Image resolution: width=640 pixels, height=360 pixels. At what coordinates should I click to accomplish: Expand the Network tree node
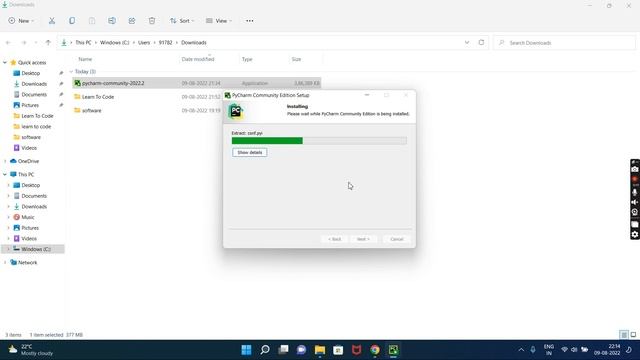[x=5, y=262]
